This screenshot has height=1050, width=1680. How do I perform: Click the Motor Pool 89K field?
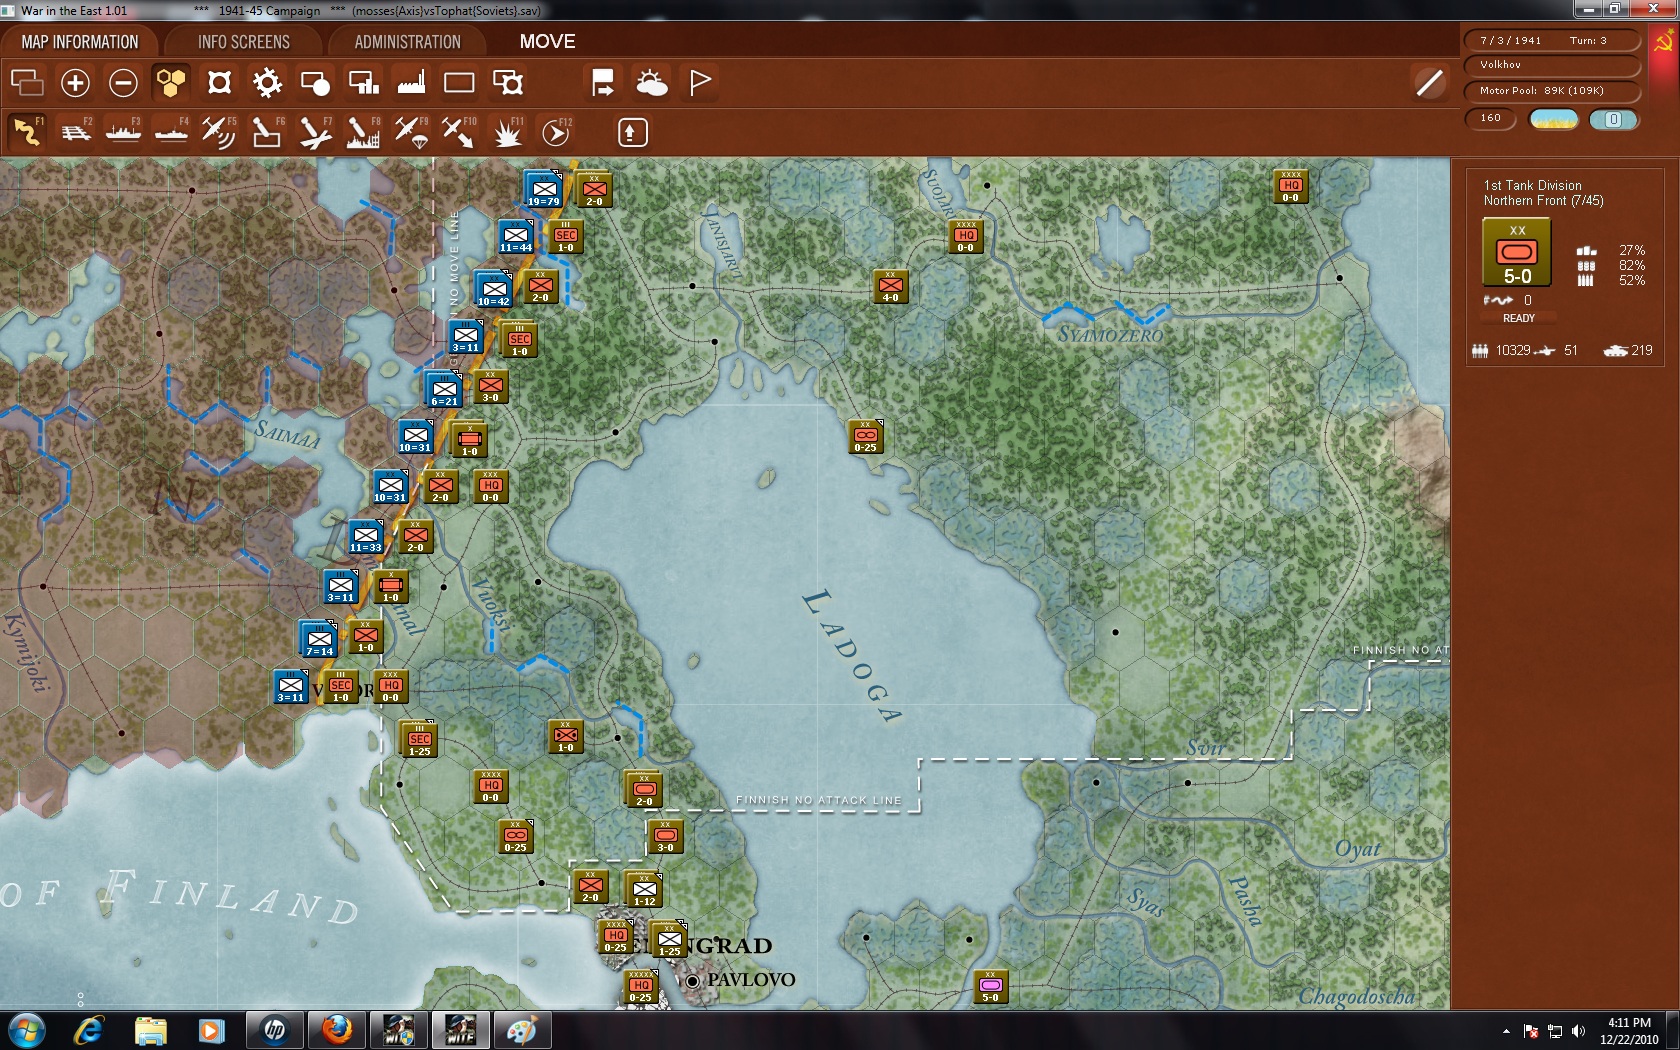(x=1552, y=91)
